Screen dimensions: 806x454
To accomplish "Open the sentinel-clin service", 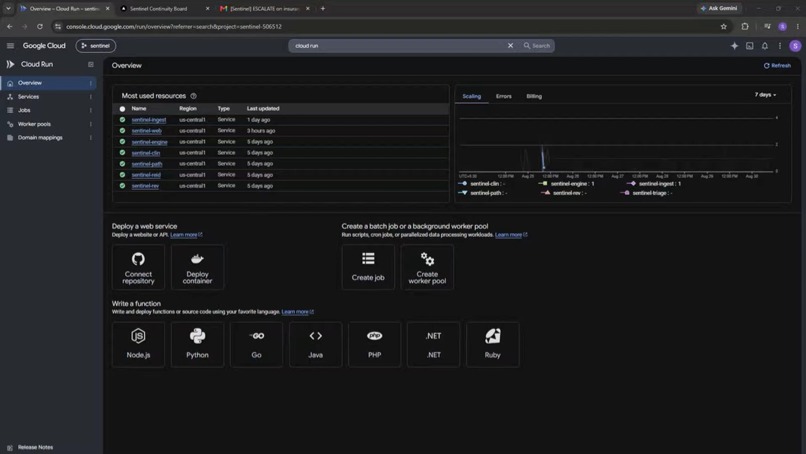I will point(145,153).
